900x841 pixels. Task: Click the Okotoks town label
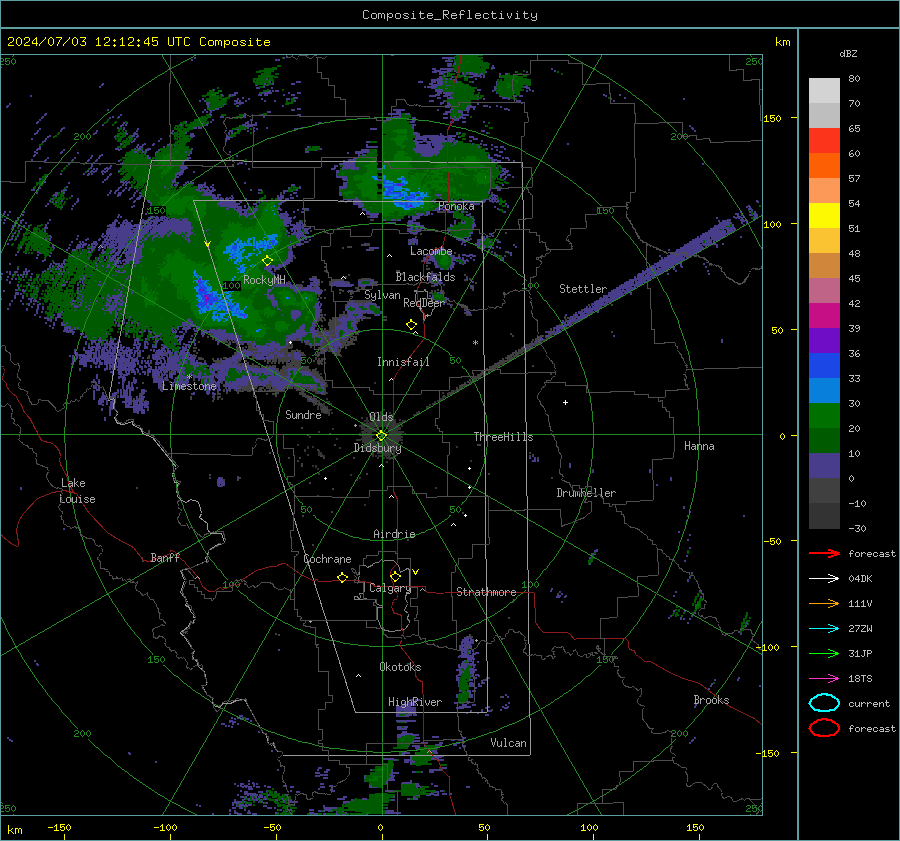(400, 667)
